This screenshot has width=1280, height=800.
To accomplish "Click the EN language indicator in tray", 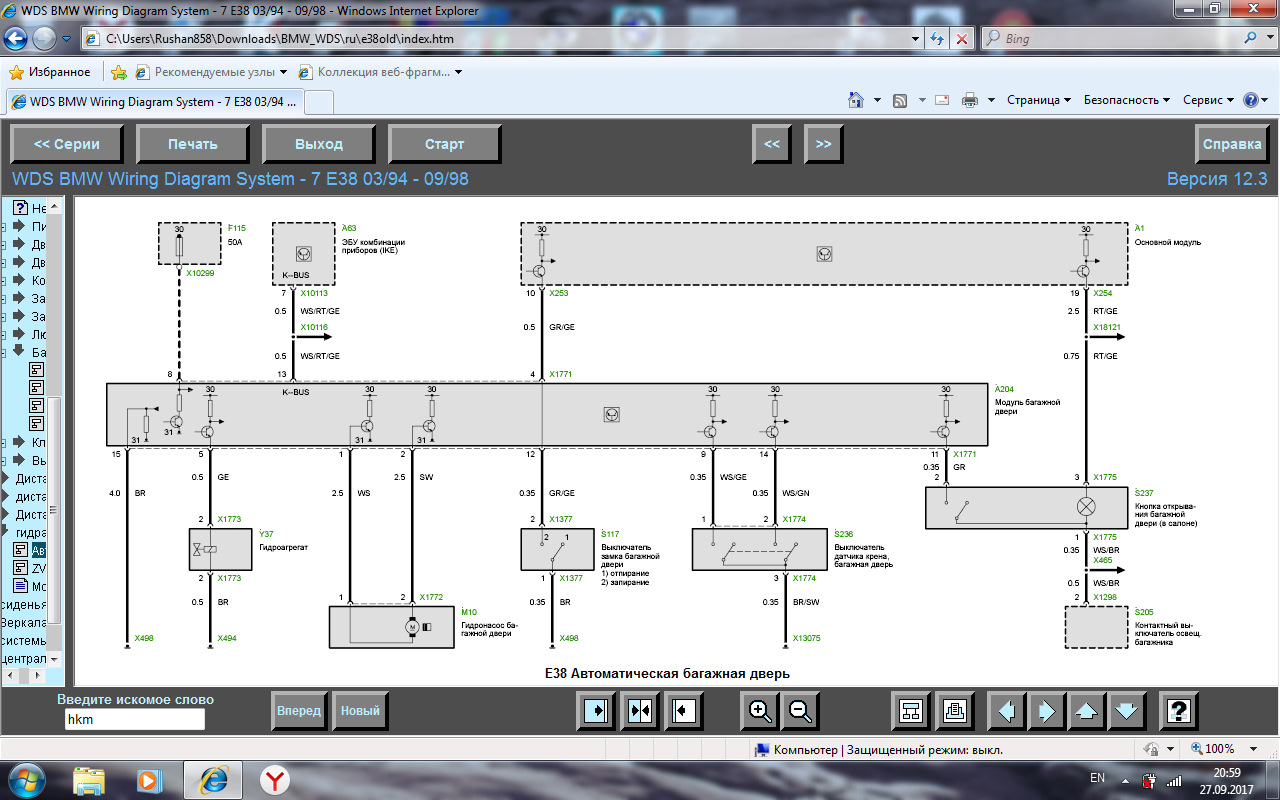I will [x=1097, y=778].
